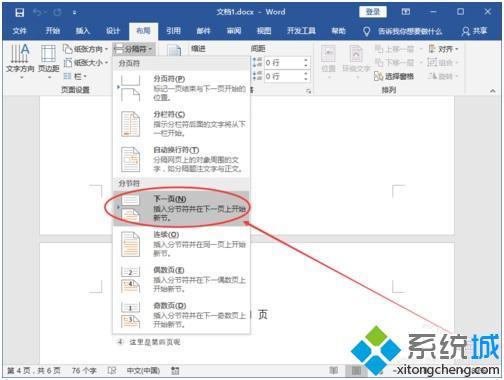This screenshot has height=380, width=504.
Task: Switch to the 视图 tab
Action: point(264,31)
